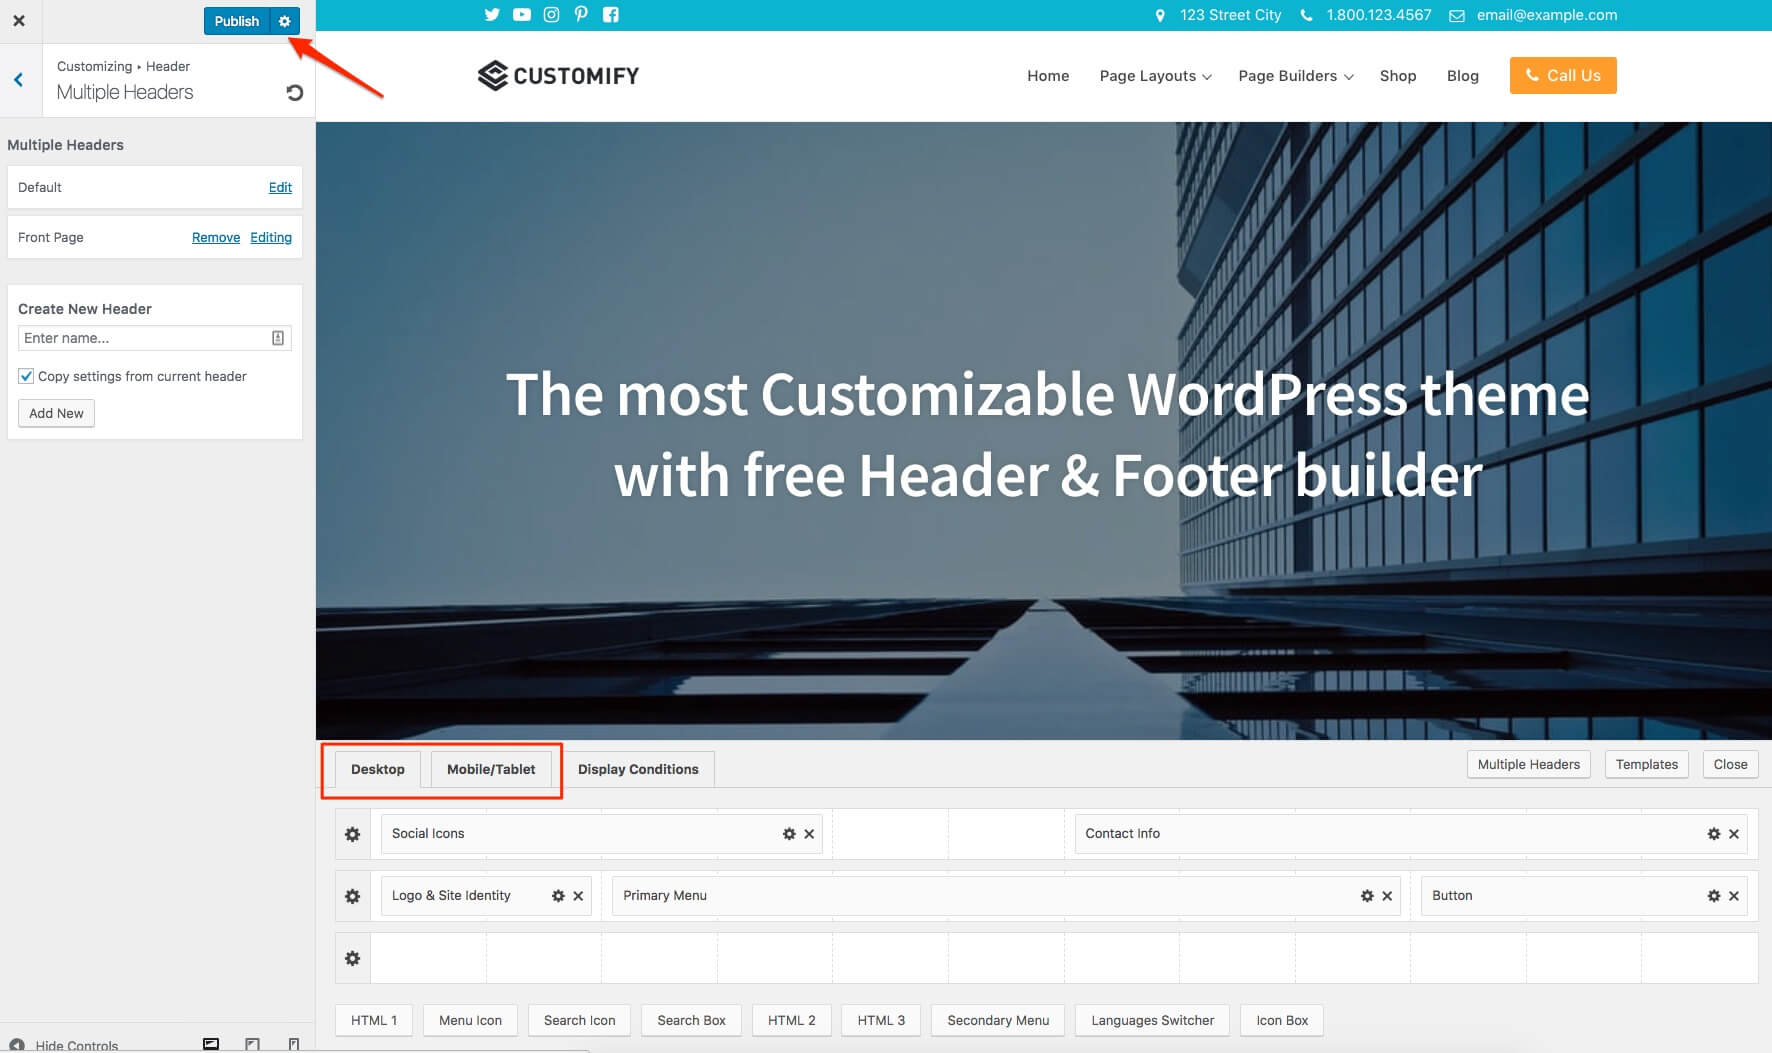Image resolution: width=1772 pixels, height=1053 pixels.
Task: Close the header builder panel
Action: tap(1730, 764)
